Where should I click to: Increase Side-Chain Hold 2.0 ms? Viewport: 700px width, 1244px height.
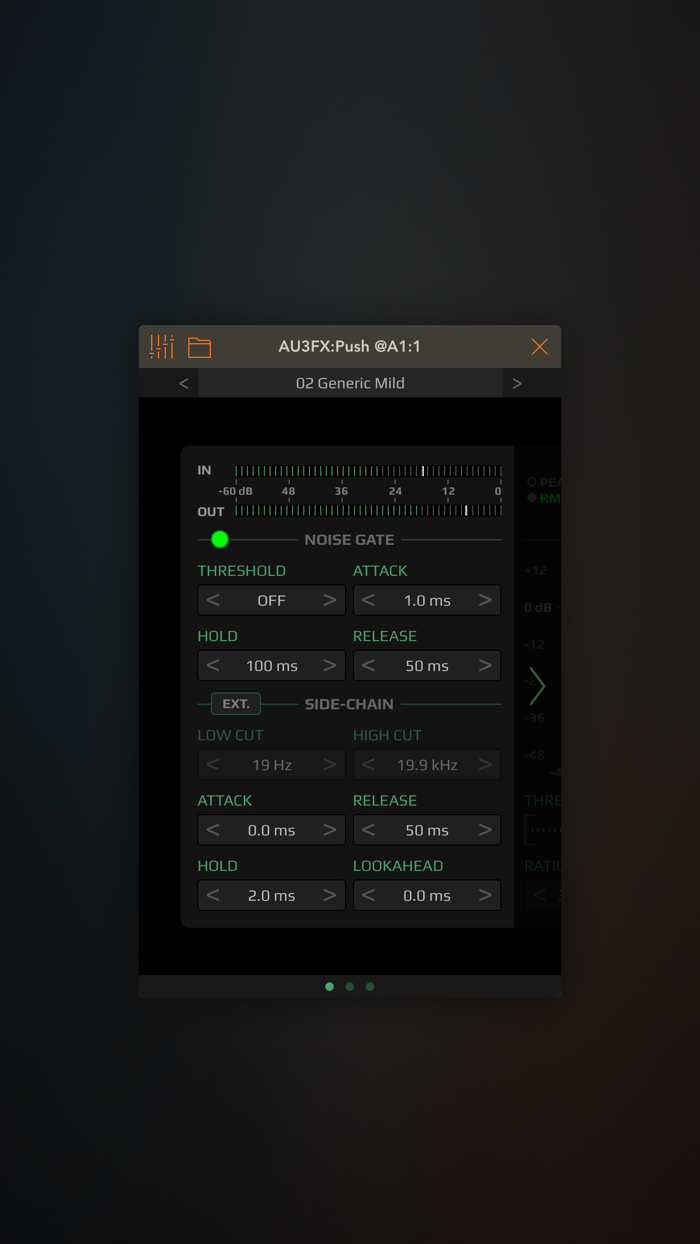[x=329, y=895]
